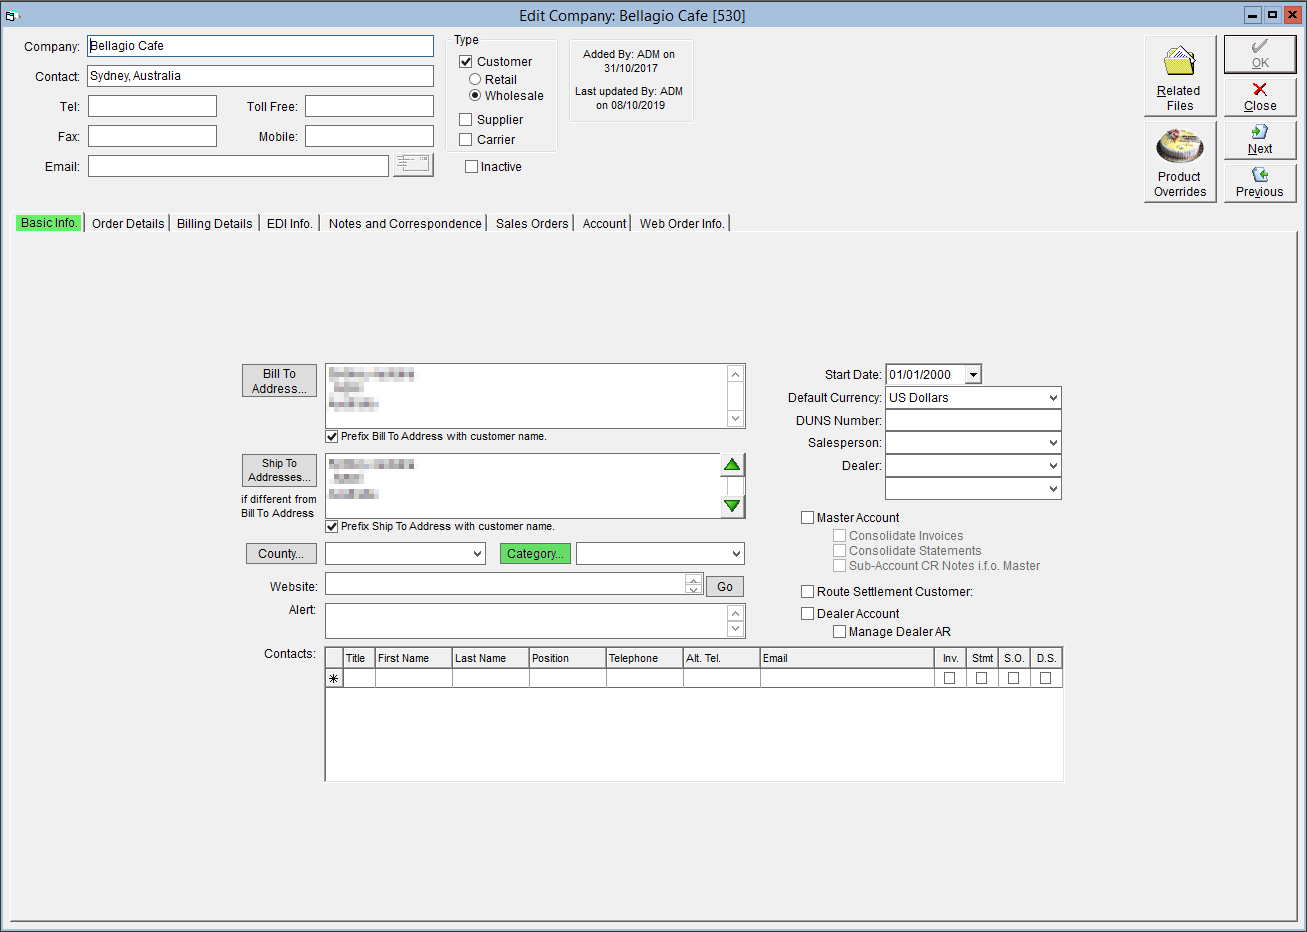Select the Wholesale radio option
Viewport: 1307px width, 932px height.
[x=475, y=95]
